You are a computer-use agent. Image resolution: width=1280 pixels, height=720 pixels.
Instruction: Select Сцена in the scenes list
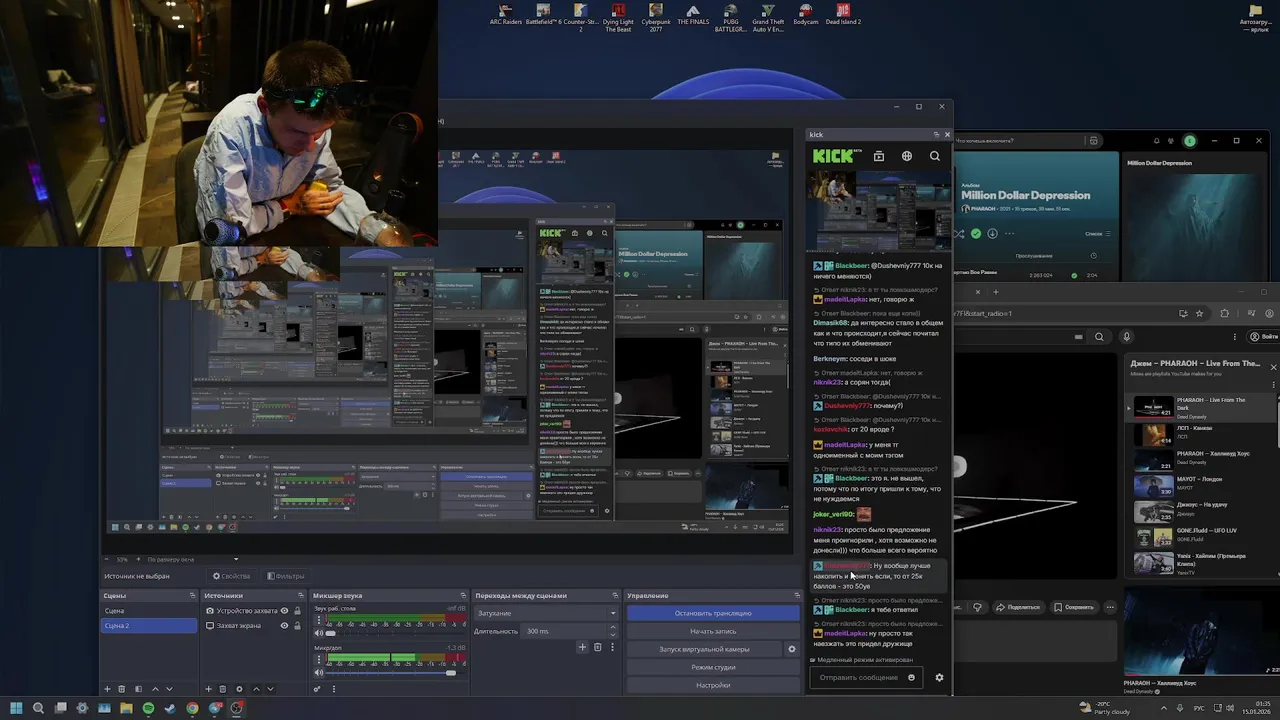coord(150,611)
